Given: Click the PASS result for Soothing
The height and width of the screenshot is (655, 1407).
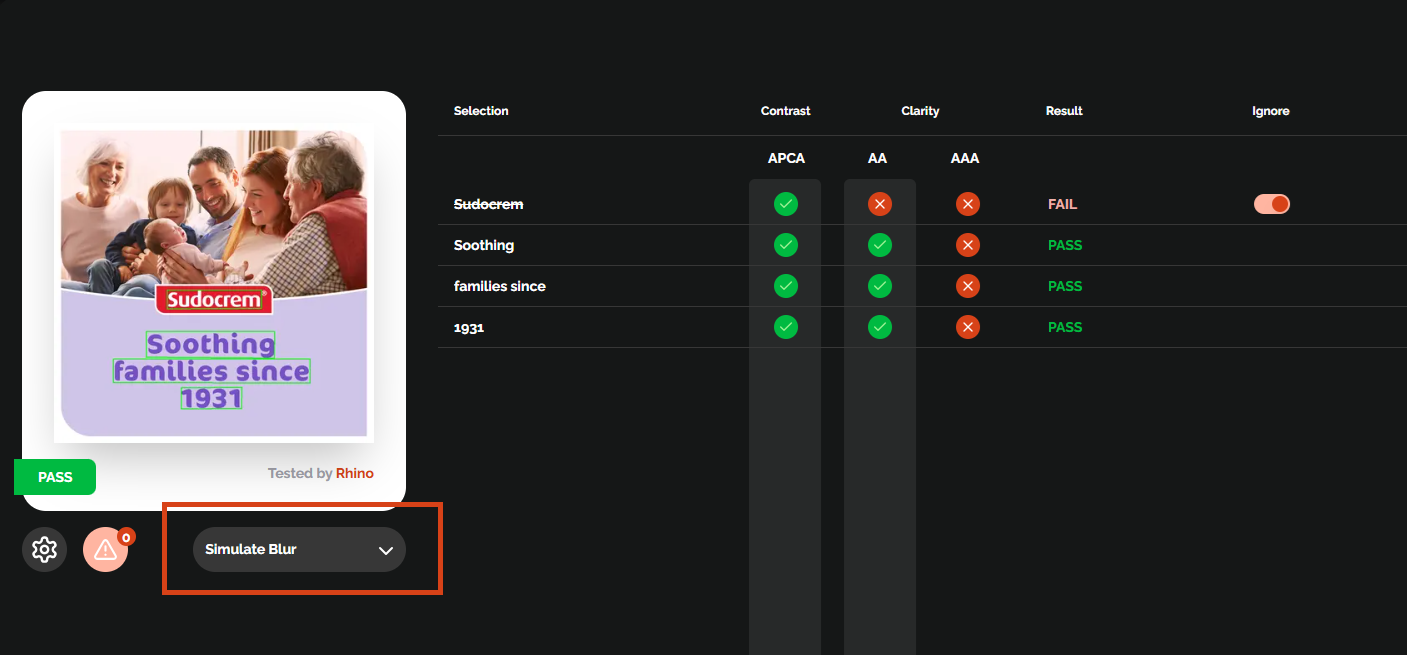Looking at the screenshot, I should point(1065,245).
